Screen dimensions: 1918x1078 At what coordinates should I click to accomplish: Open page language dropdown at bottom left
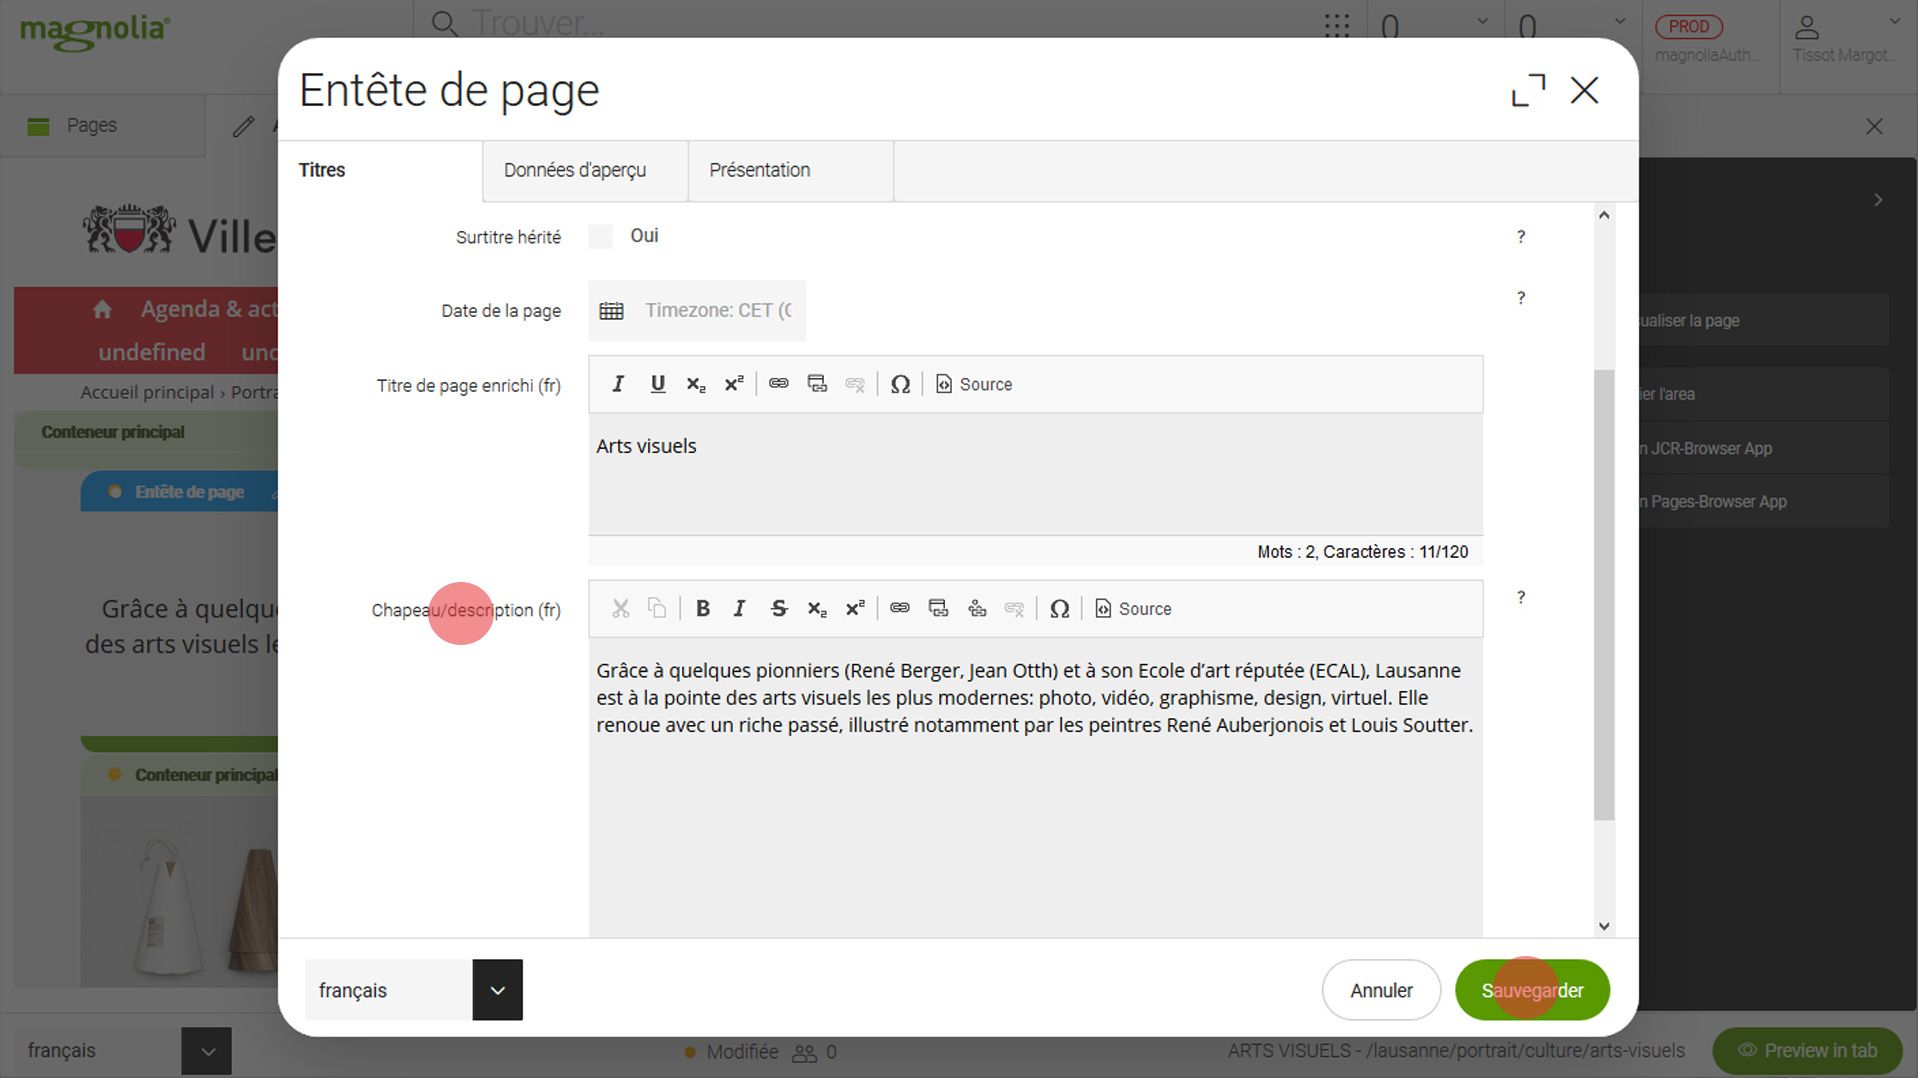click(207, 1051)
